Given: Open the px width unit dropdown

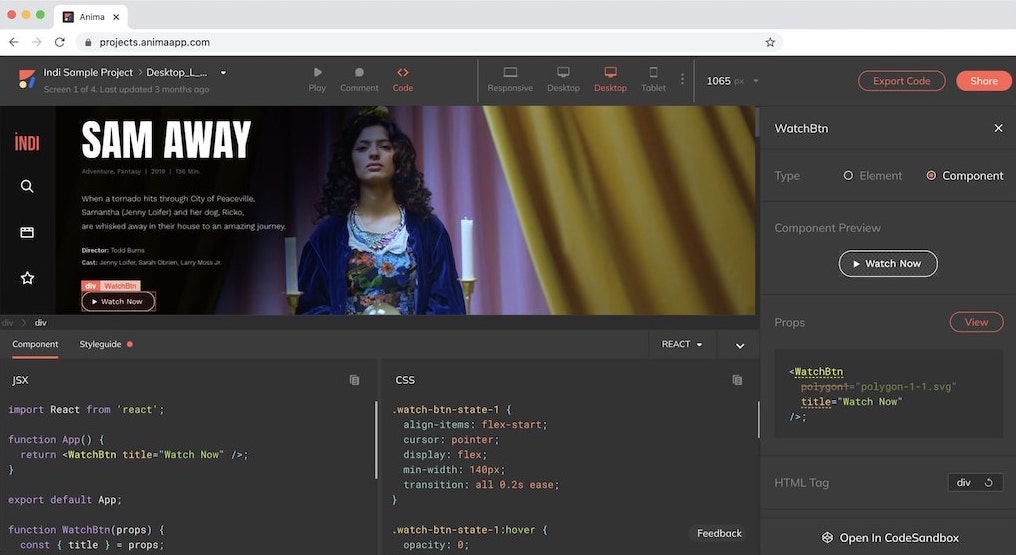Looking at the screenshot, I should (x=755, y=81).
